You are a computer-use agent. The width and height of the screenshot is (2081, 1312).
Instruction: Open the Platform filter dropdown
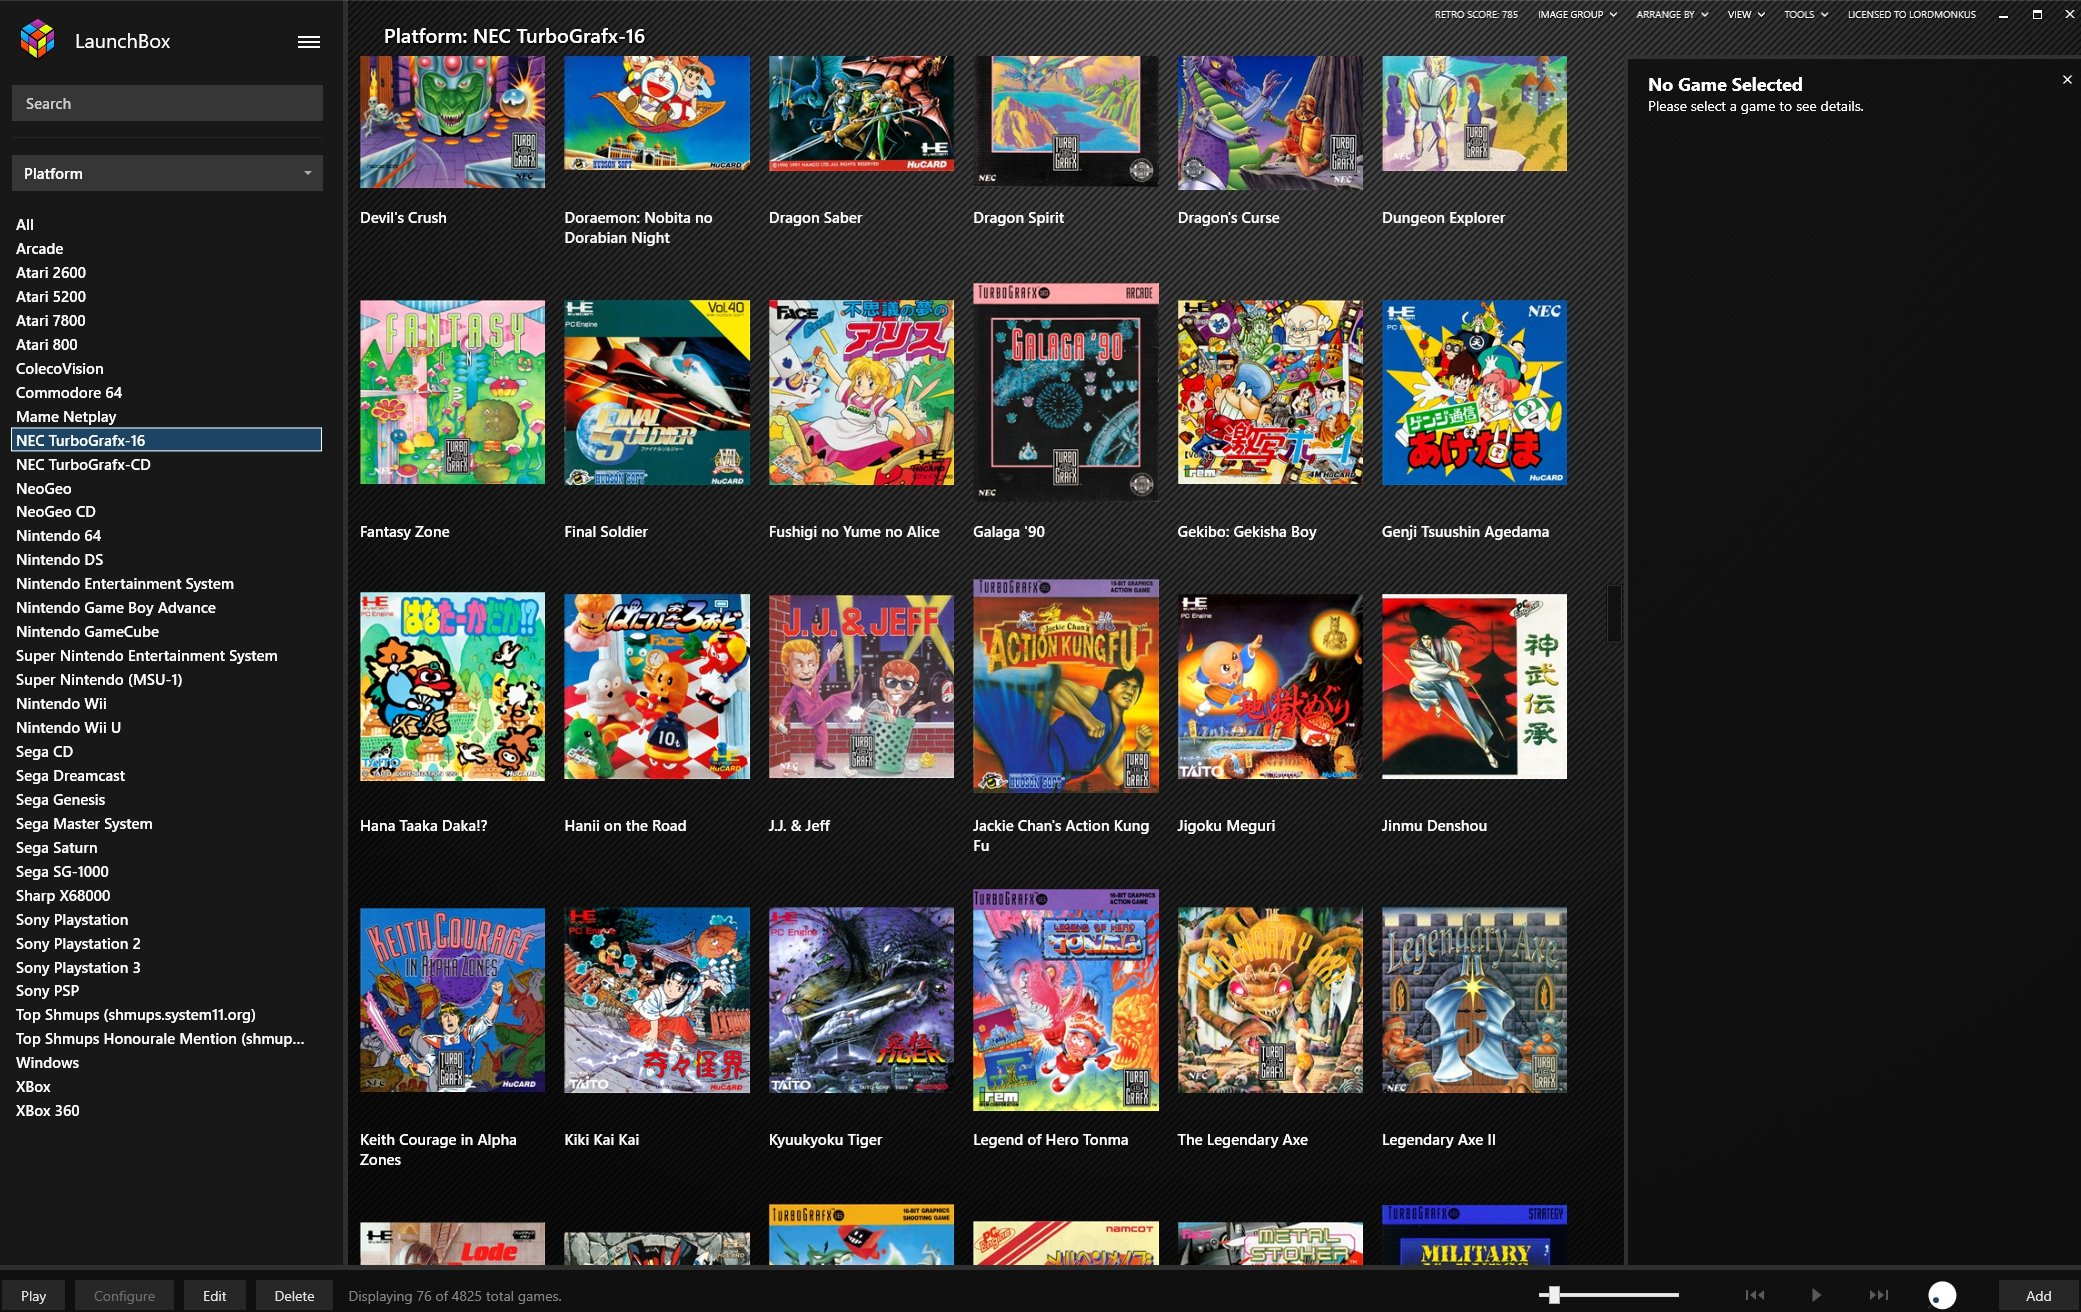click(x=167, y=173)
